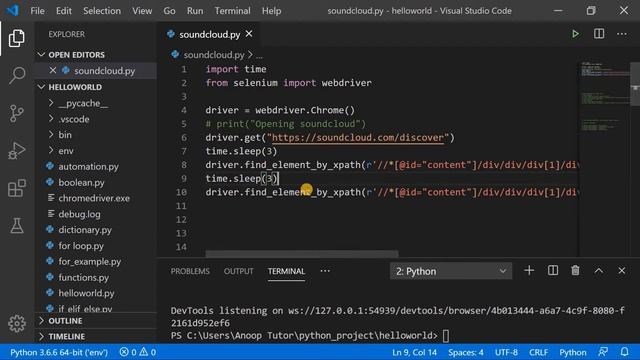Click Ln 9, Col 14 go-to-line indicator
The height and width of the screenshot is (360, 640).
pos(414,352)
